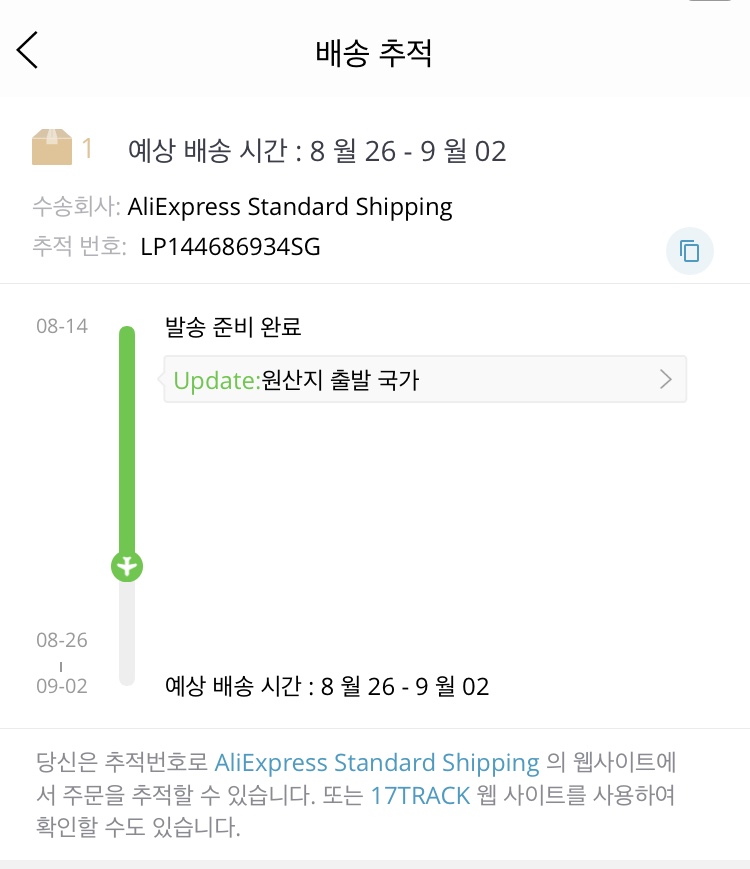Click the gray remaining progress bar segment

pos(127,632)
